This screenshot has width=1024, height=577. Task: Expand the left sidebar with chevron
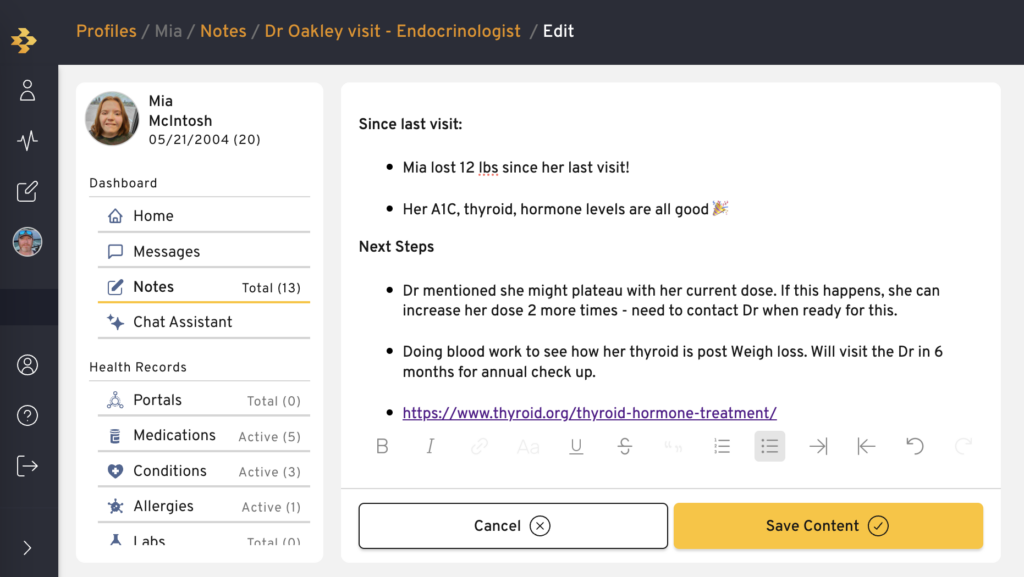pos(27,548)
